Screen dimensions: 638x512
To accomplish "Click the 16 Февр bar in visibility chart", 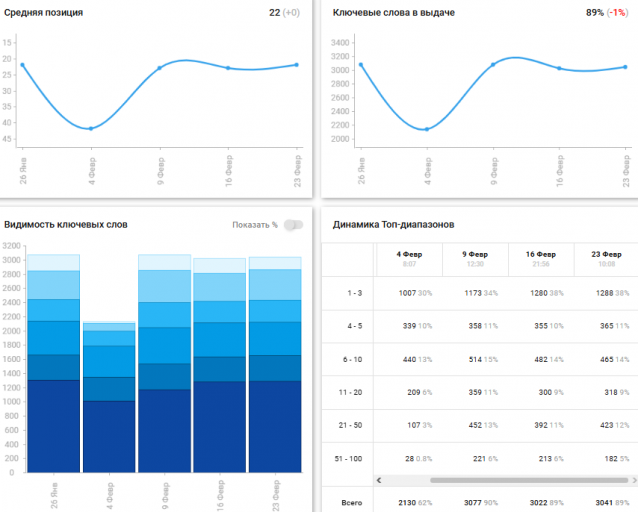I will click(x=219, y=365).
